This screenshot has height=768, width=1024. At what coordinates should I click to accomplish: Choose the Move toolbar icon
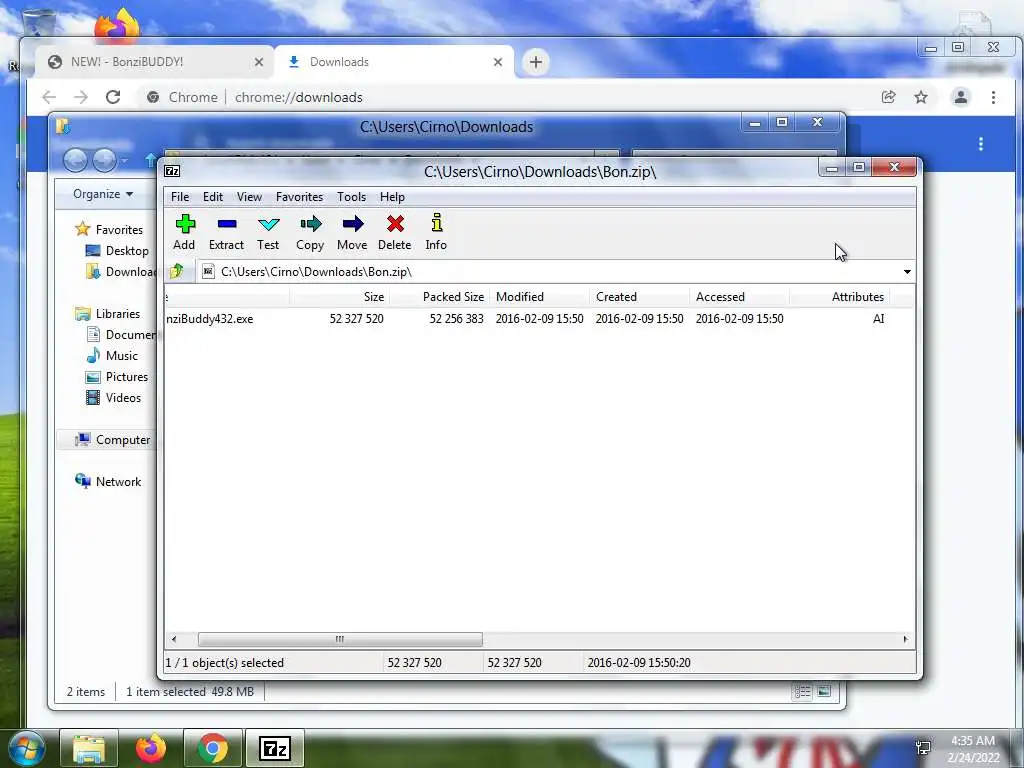352,232
